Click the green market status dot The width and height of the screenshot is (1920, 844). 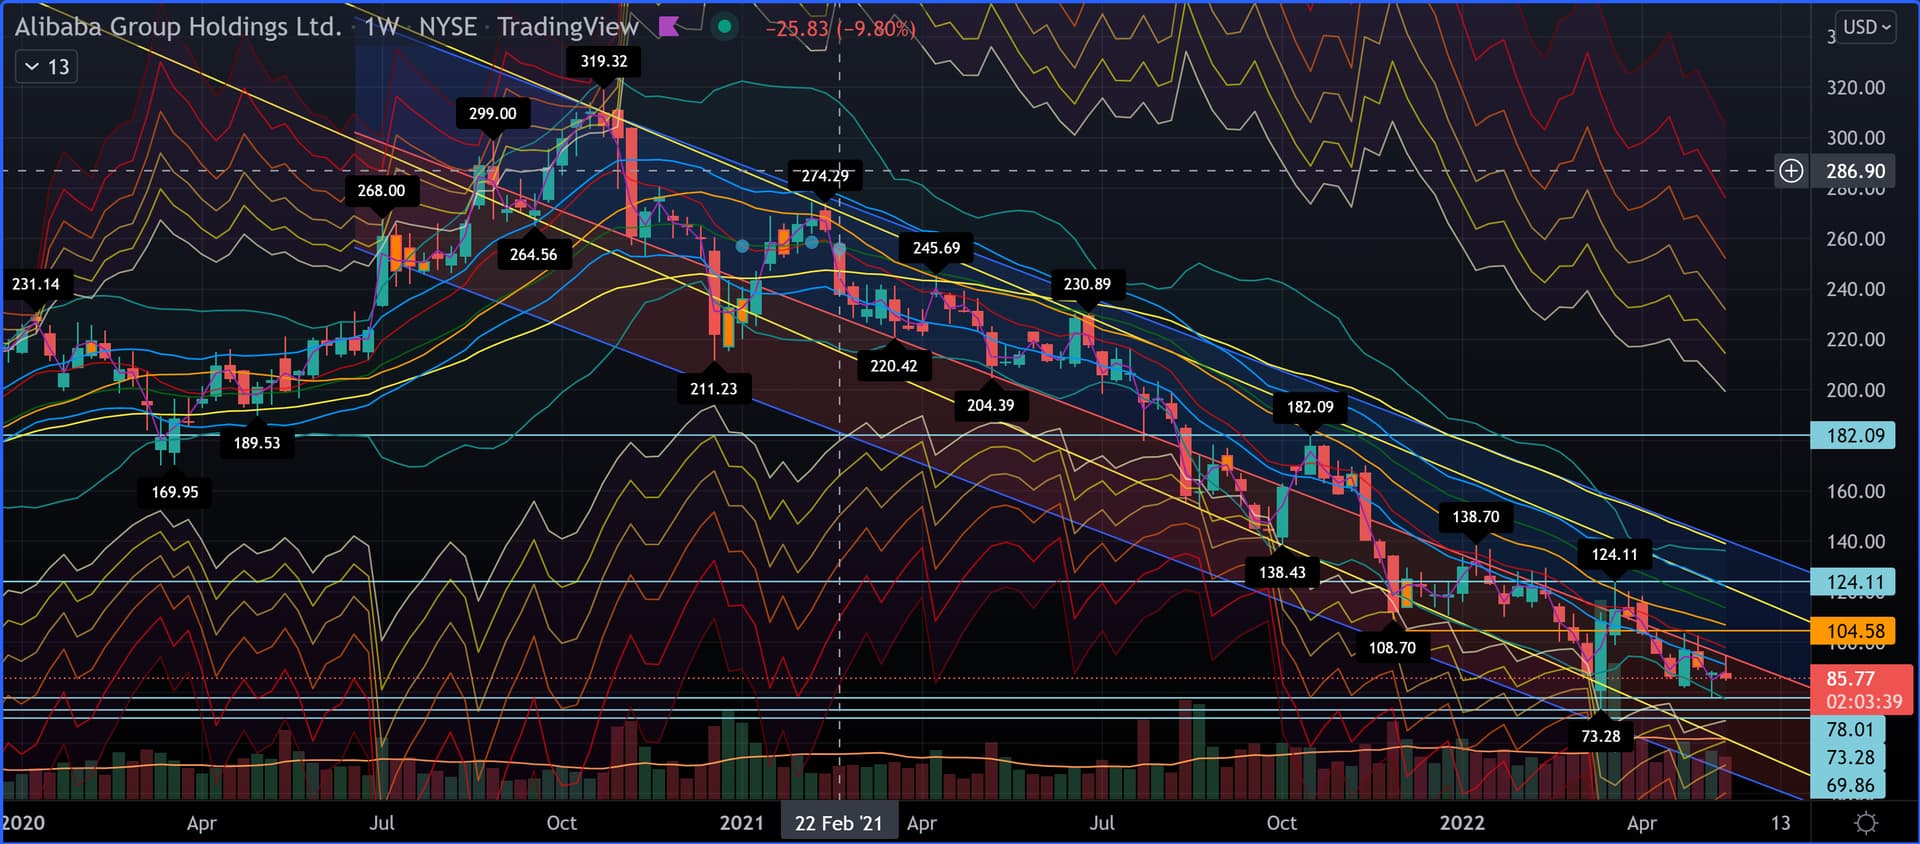coord(724,27)
